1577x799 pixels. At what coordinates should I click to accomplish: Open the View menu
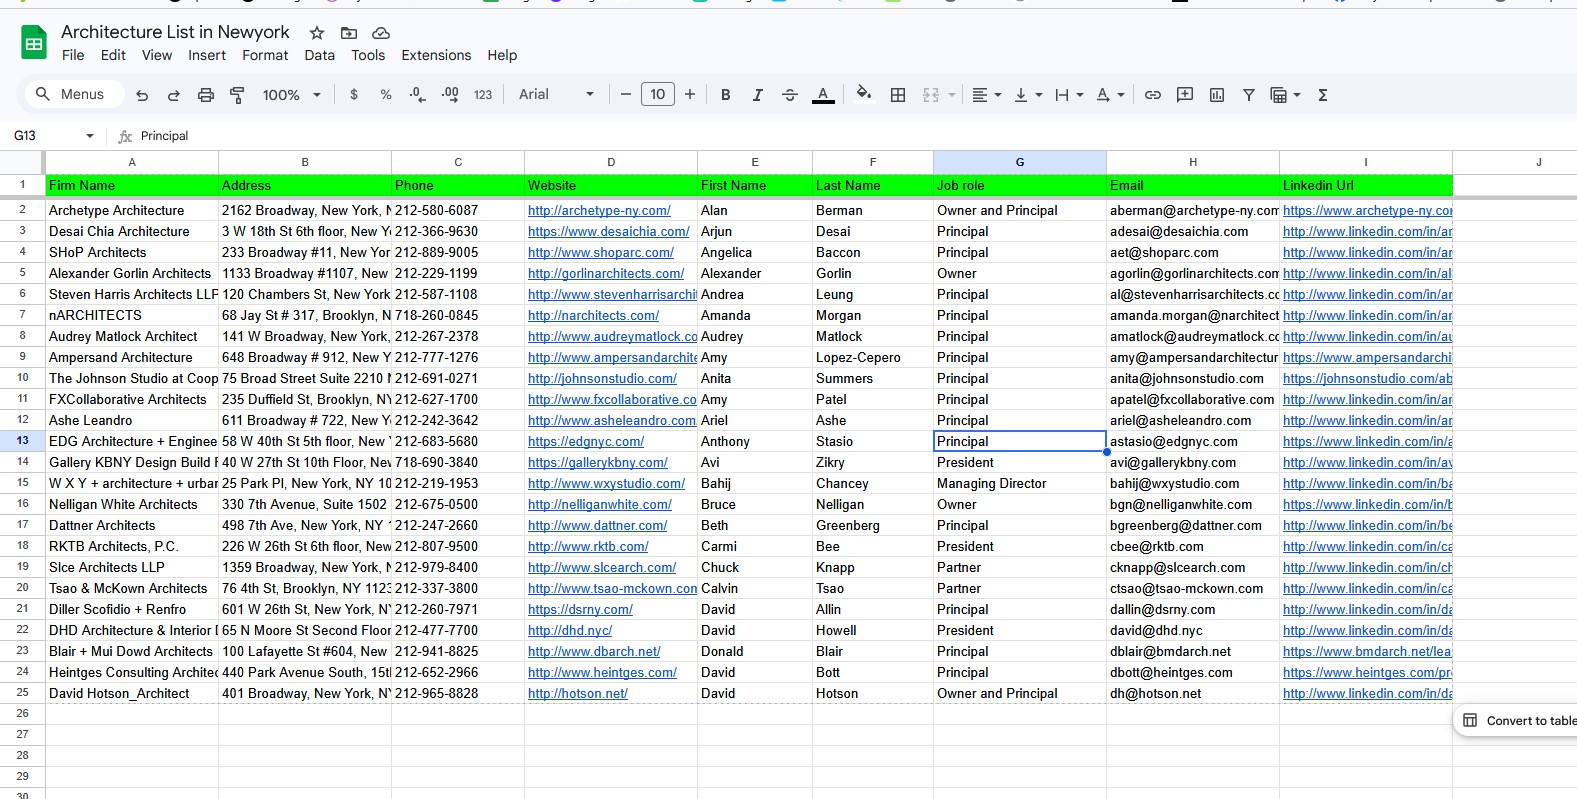157,55
